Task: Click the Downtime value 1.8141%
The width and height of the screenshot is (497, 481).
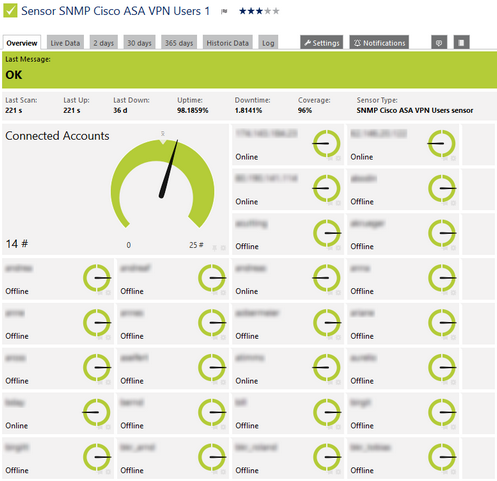Action: [x=248, y=110]
